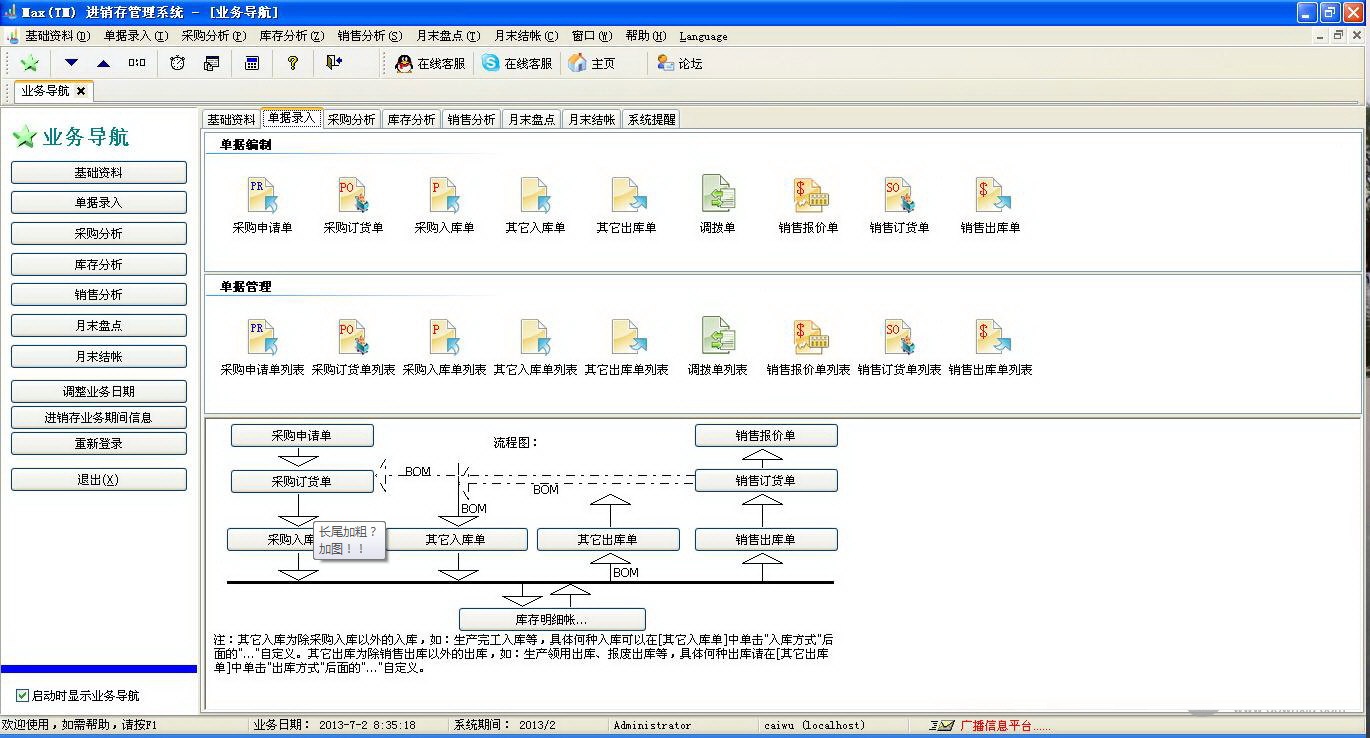The image size is (1370, 738).
Task: Click the 销售分析 button in the sidebar
Action: 99,295
